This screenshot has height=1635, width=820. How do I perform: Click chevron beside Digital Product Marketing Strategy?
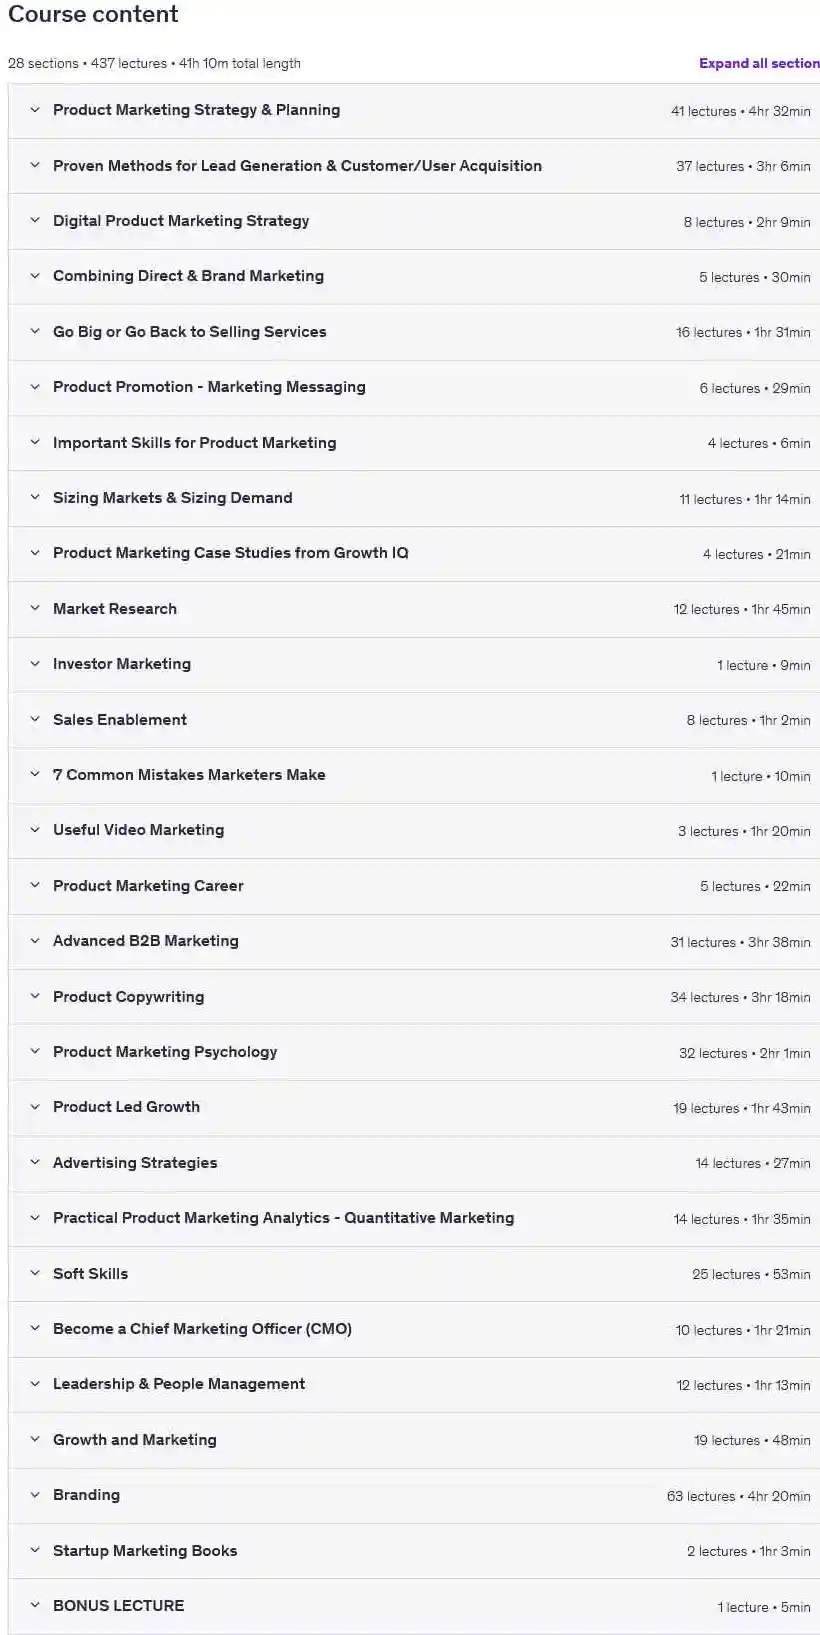click(x=35, y=221)
